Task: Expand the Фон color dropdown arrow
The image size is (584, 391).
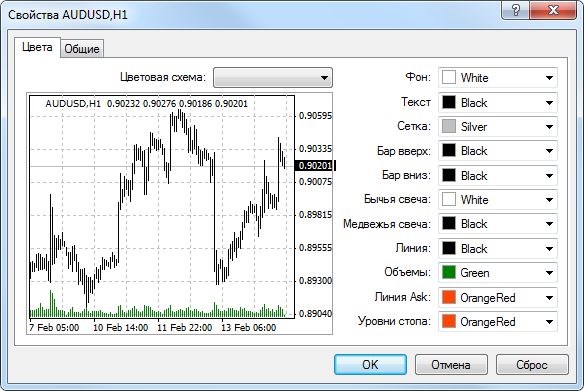Action: [549, 78]
